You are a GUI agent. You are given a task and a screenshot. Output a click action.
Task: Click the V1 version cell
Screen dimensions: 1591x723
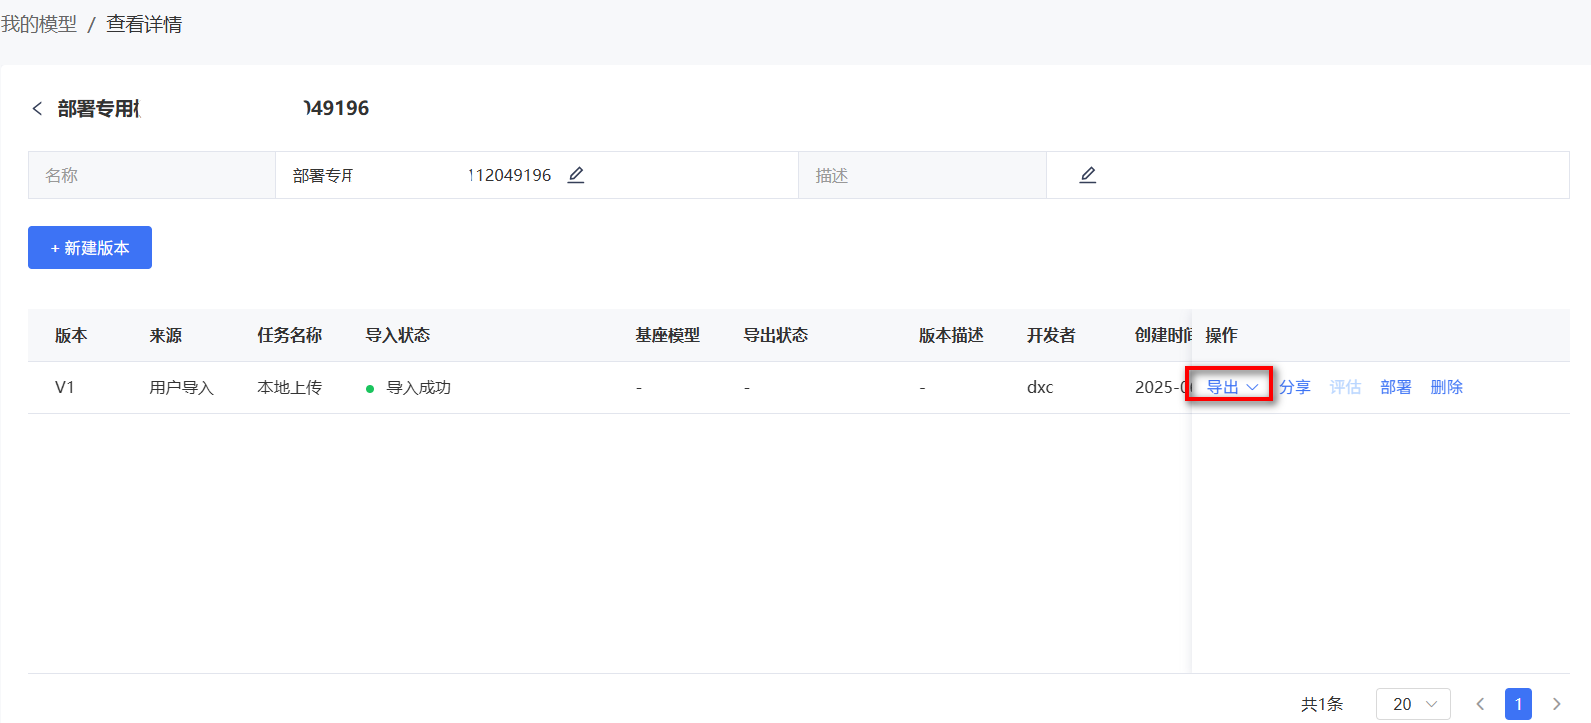[65, 387]
